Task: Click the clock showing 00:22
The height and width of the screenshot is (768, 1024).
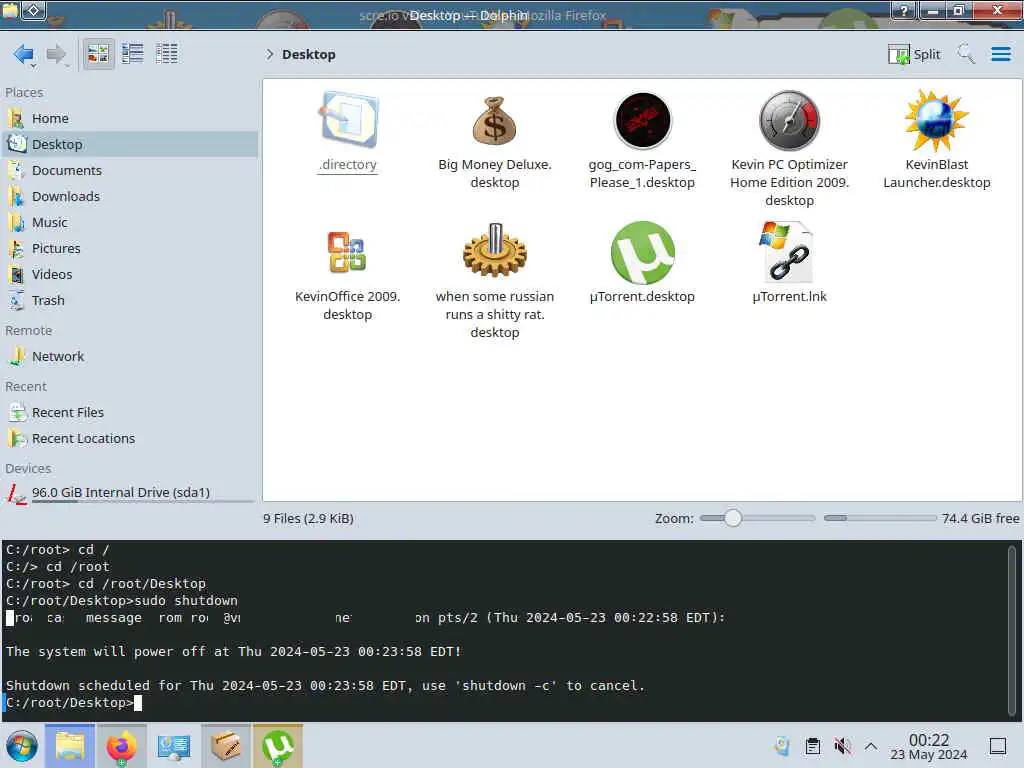Action: pos(929,746)
